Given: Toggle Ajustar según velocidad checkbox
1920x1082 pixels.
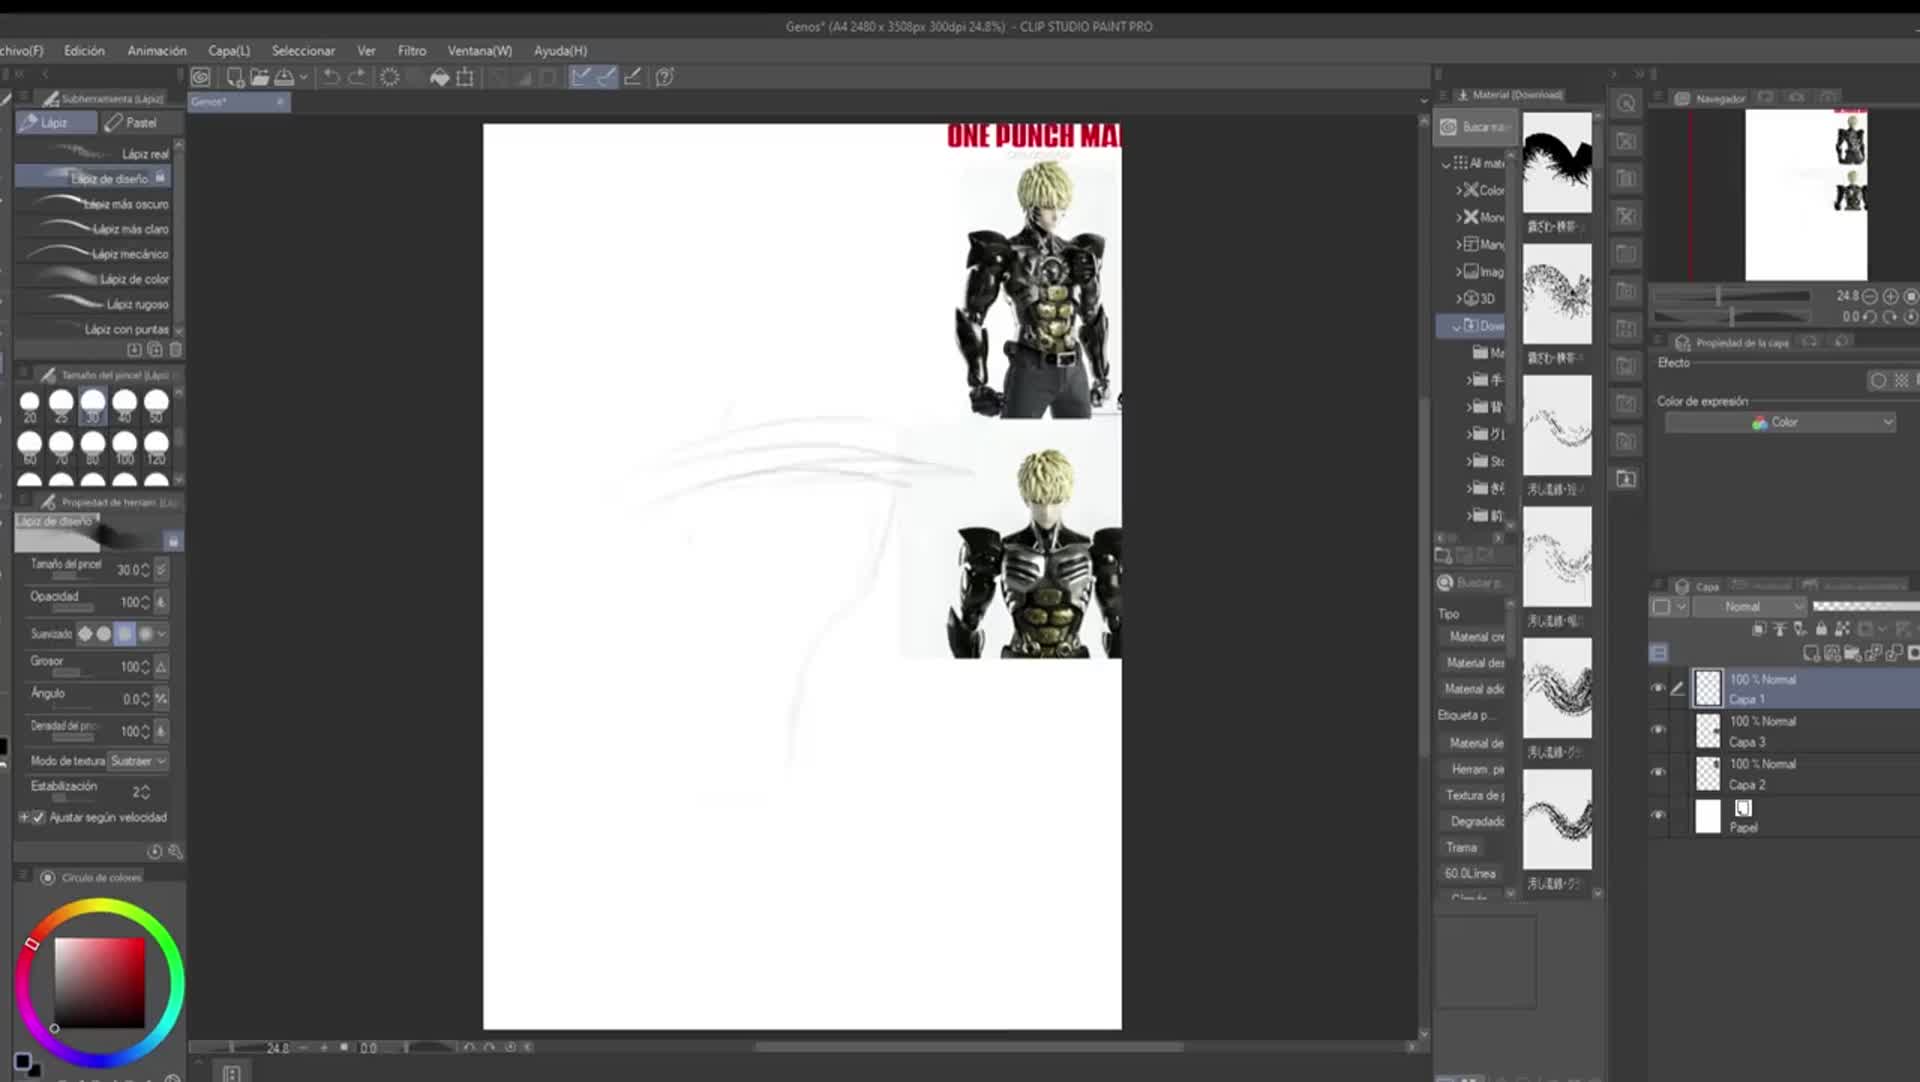Looking at the screenshot, I should click(39, 817).
